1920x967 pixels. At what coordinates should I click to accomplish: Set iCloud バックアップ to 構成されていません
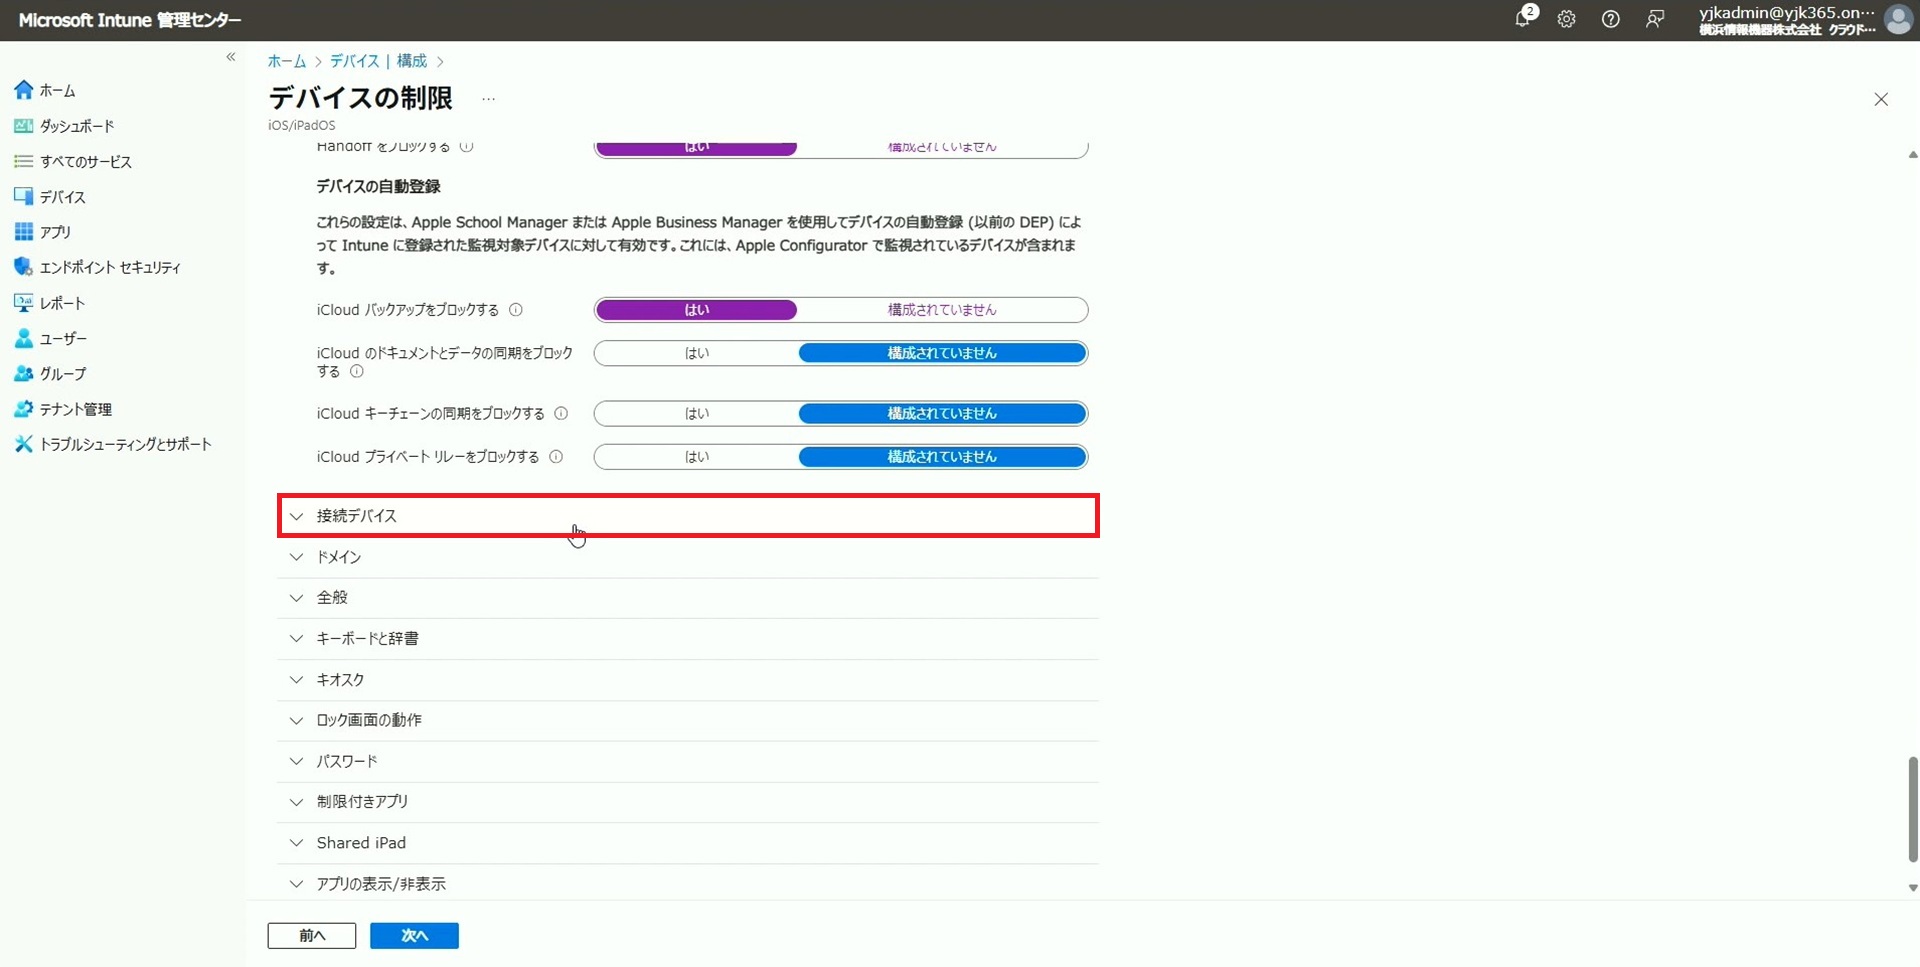click(941, 310)
